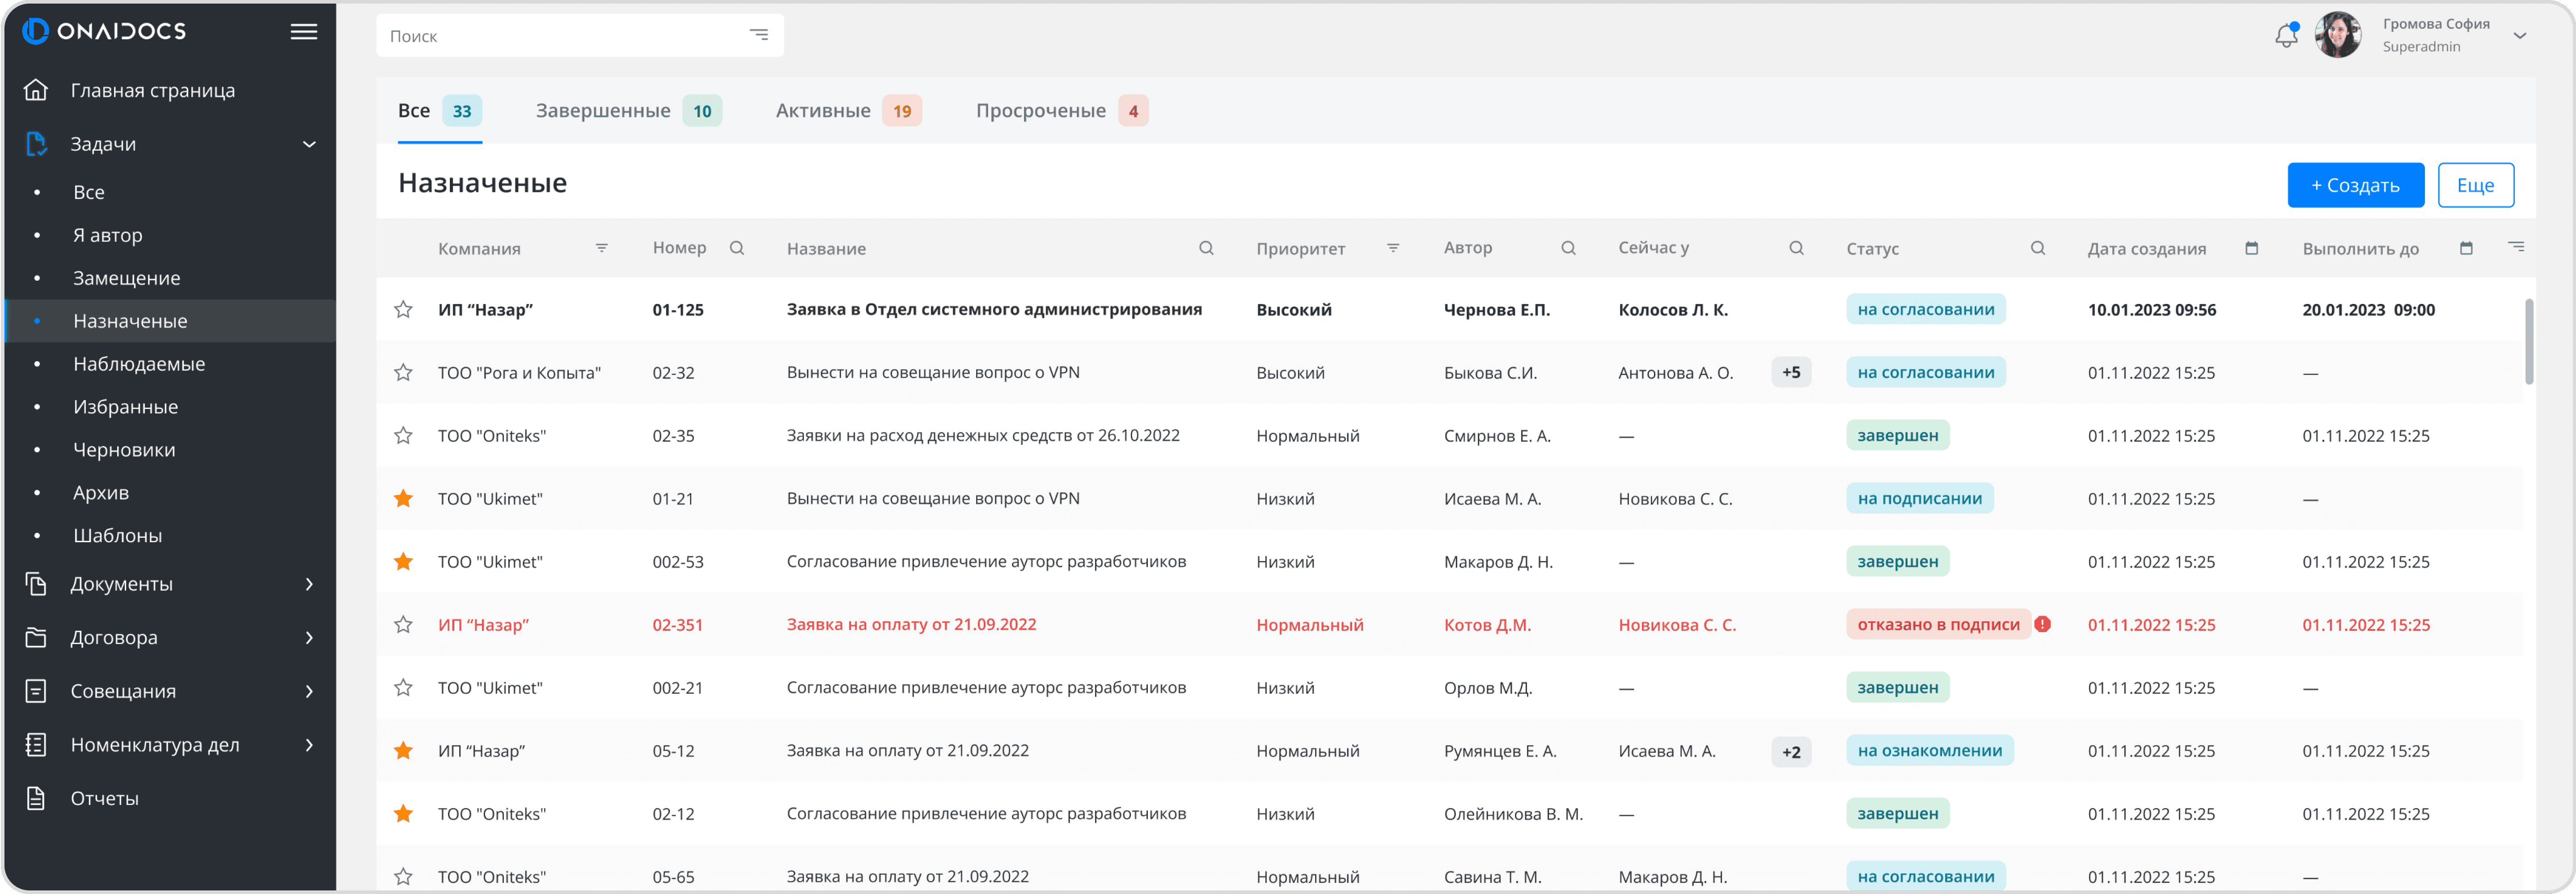Collapse the Задачи section chevron
Image resolution: width=2576 pixels, height=894 pixels.
pyautogui.click(x=309, y=144)
